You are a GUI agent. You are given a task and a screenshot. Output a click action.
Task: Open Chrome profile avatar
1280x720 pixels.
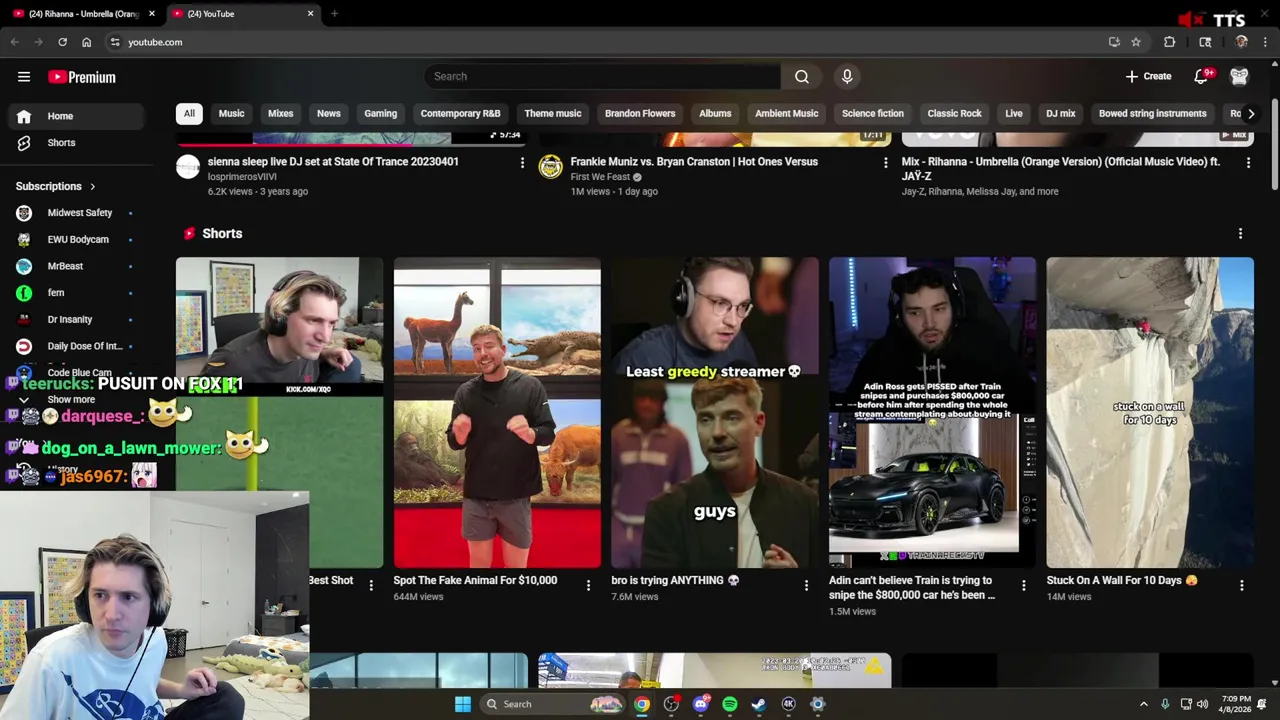tap(1241, 42)
